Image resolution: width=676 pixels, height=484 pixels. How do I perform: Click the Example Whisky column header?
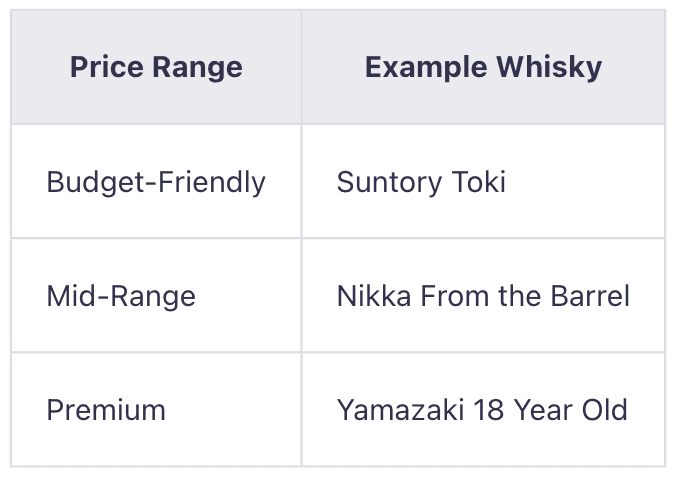pos(483,68)
